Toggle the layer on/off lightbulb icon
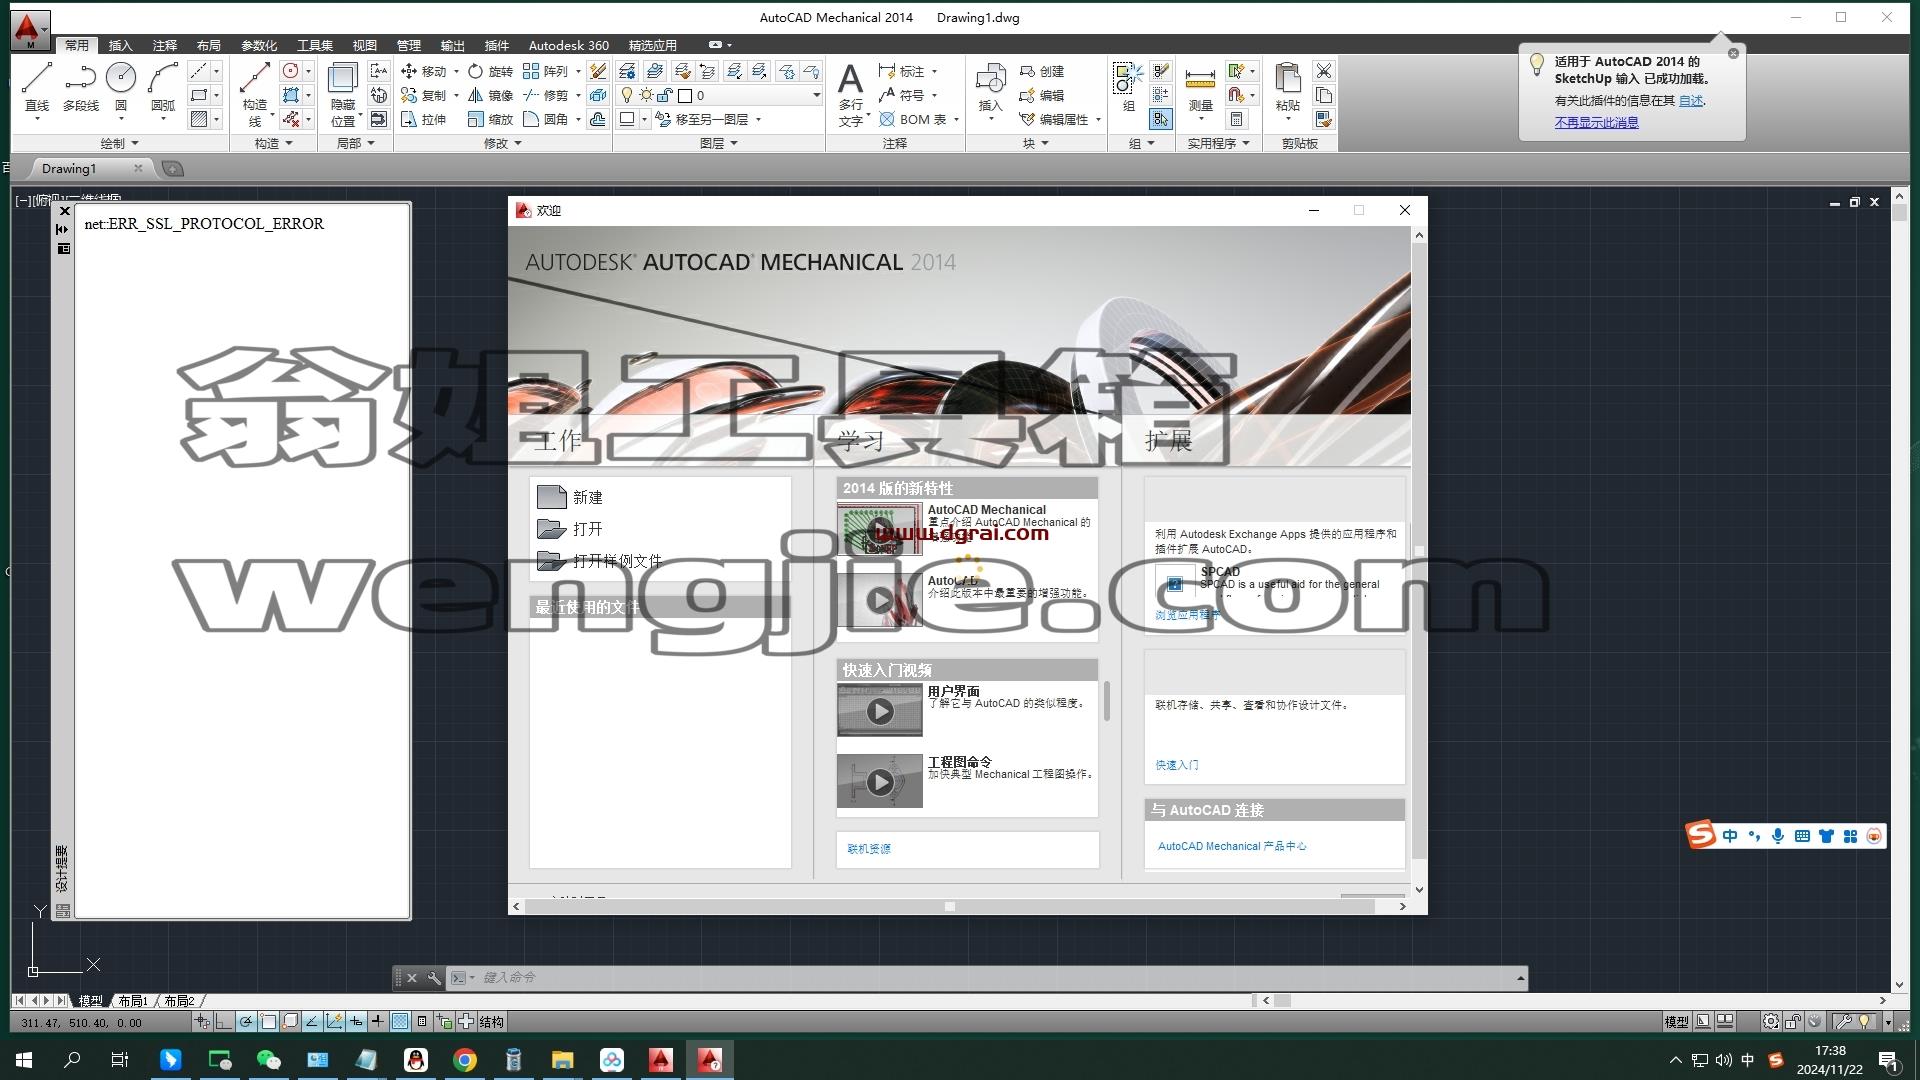The height and width of the screenshot is (1080, 1920). tap(627, 95)
